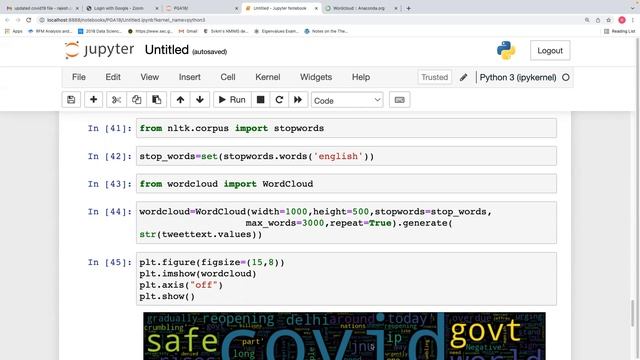640x360 pixels.
Task: Go back in browser history
Action: click(7, 20)
